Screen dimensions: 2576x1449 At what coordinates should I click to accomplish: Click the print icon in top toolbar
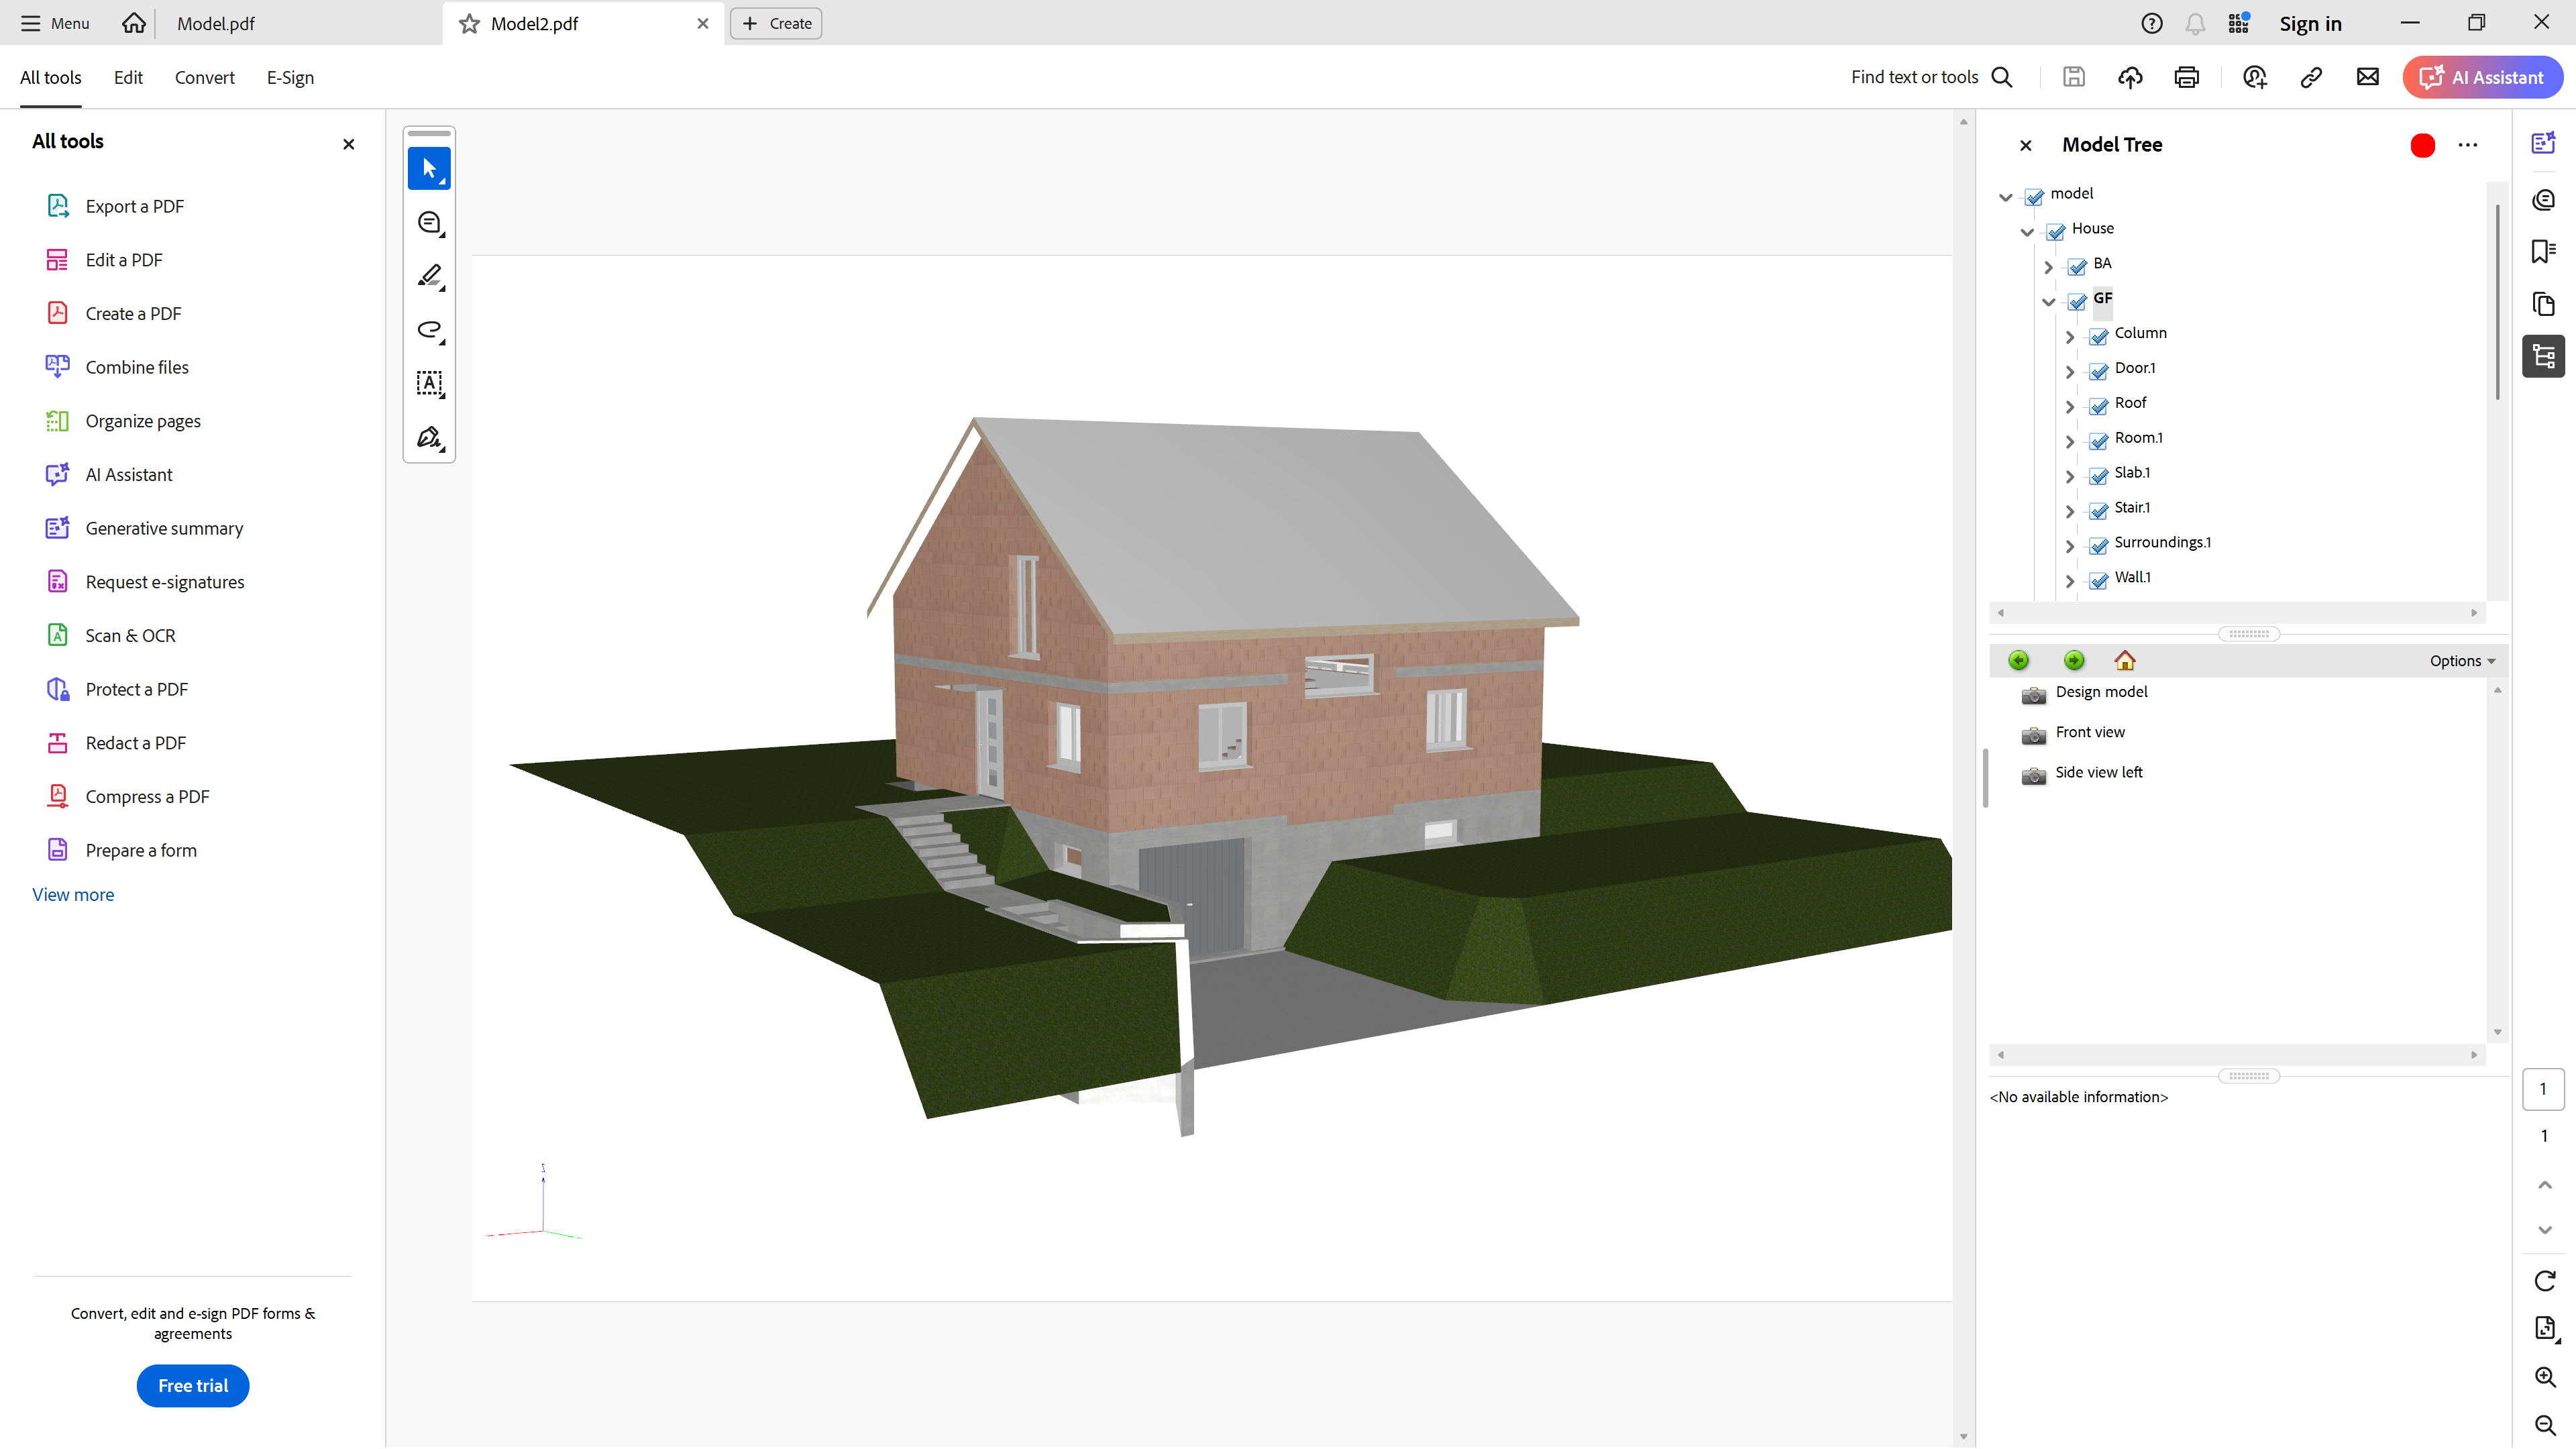pyautogui.click(x=2186, y=77)
